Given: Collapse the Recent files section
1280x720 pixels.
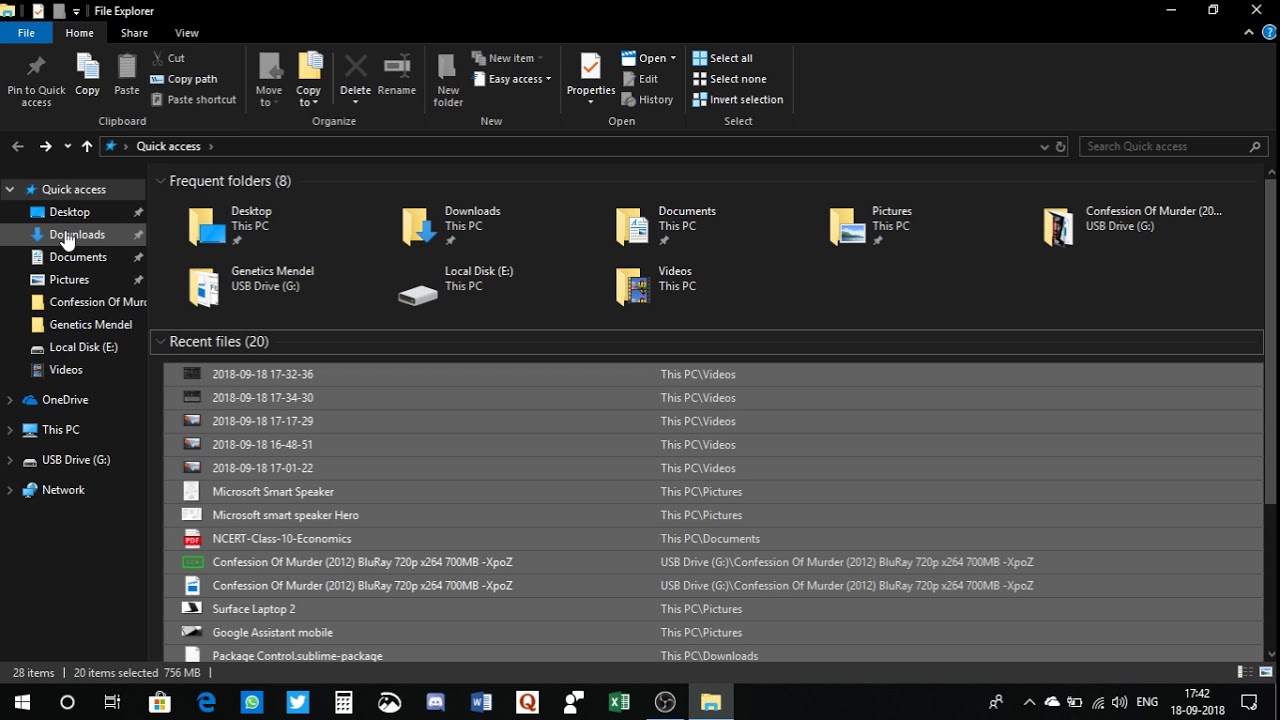Looking at the screenshot, I should click(160, 342).
